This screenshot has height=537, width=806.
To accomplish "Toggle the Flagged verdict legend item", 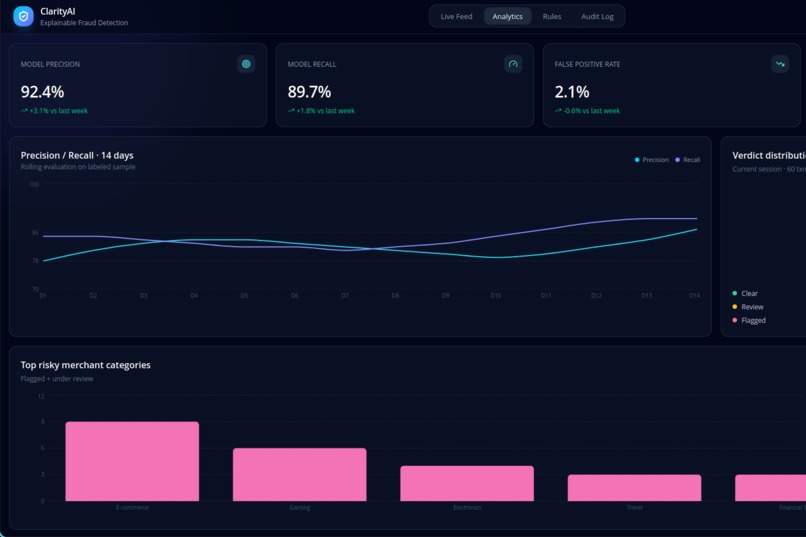I will 749,320.
